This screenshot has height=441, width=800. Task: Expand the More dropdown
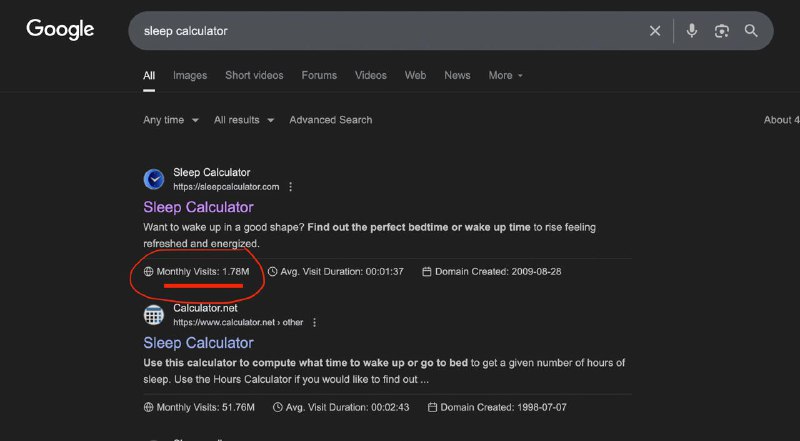506,76
